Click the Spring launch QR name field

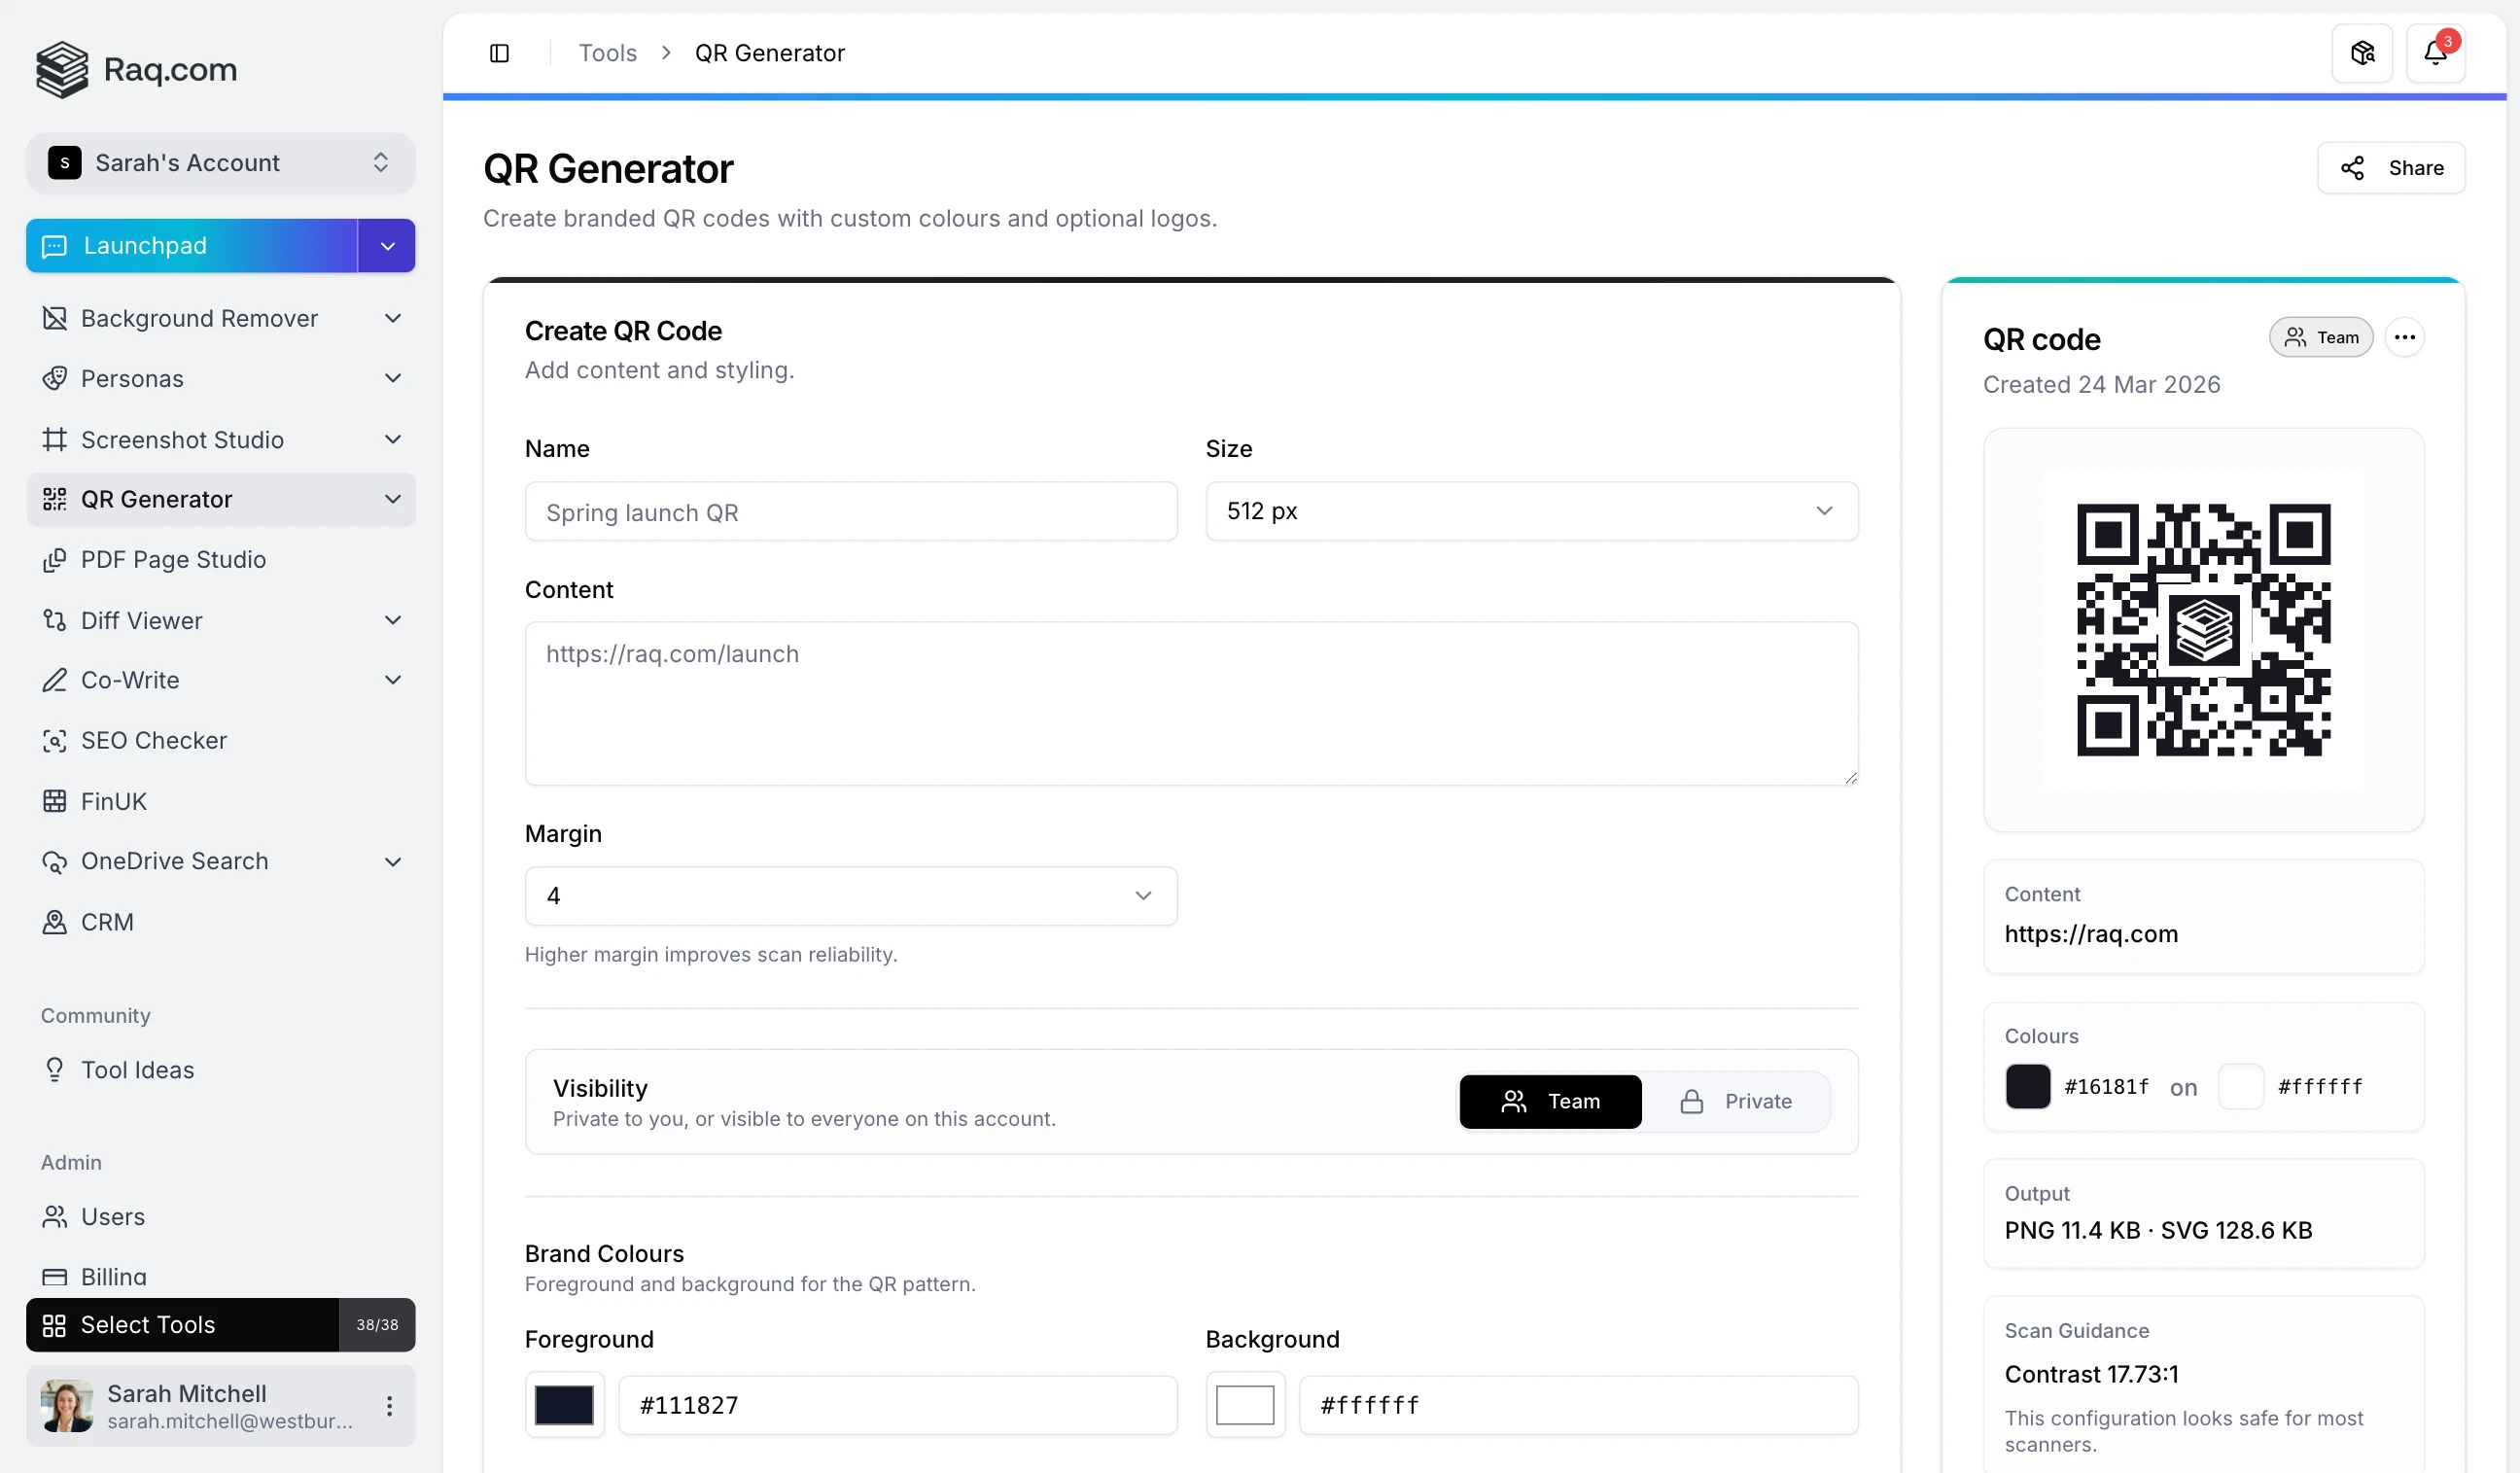click(x=849, y=511)
